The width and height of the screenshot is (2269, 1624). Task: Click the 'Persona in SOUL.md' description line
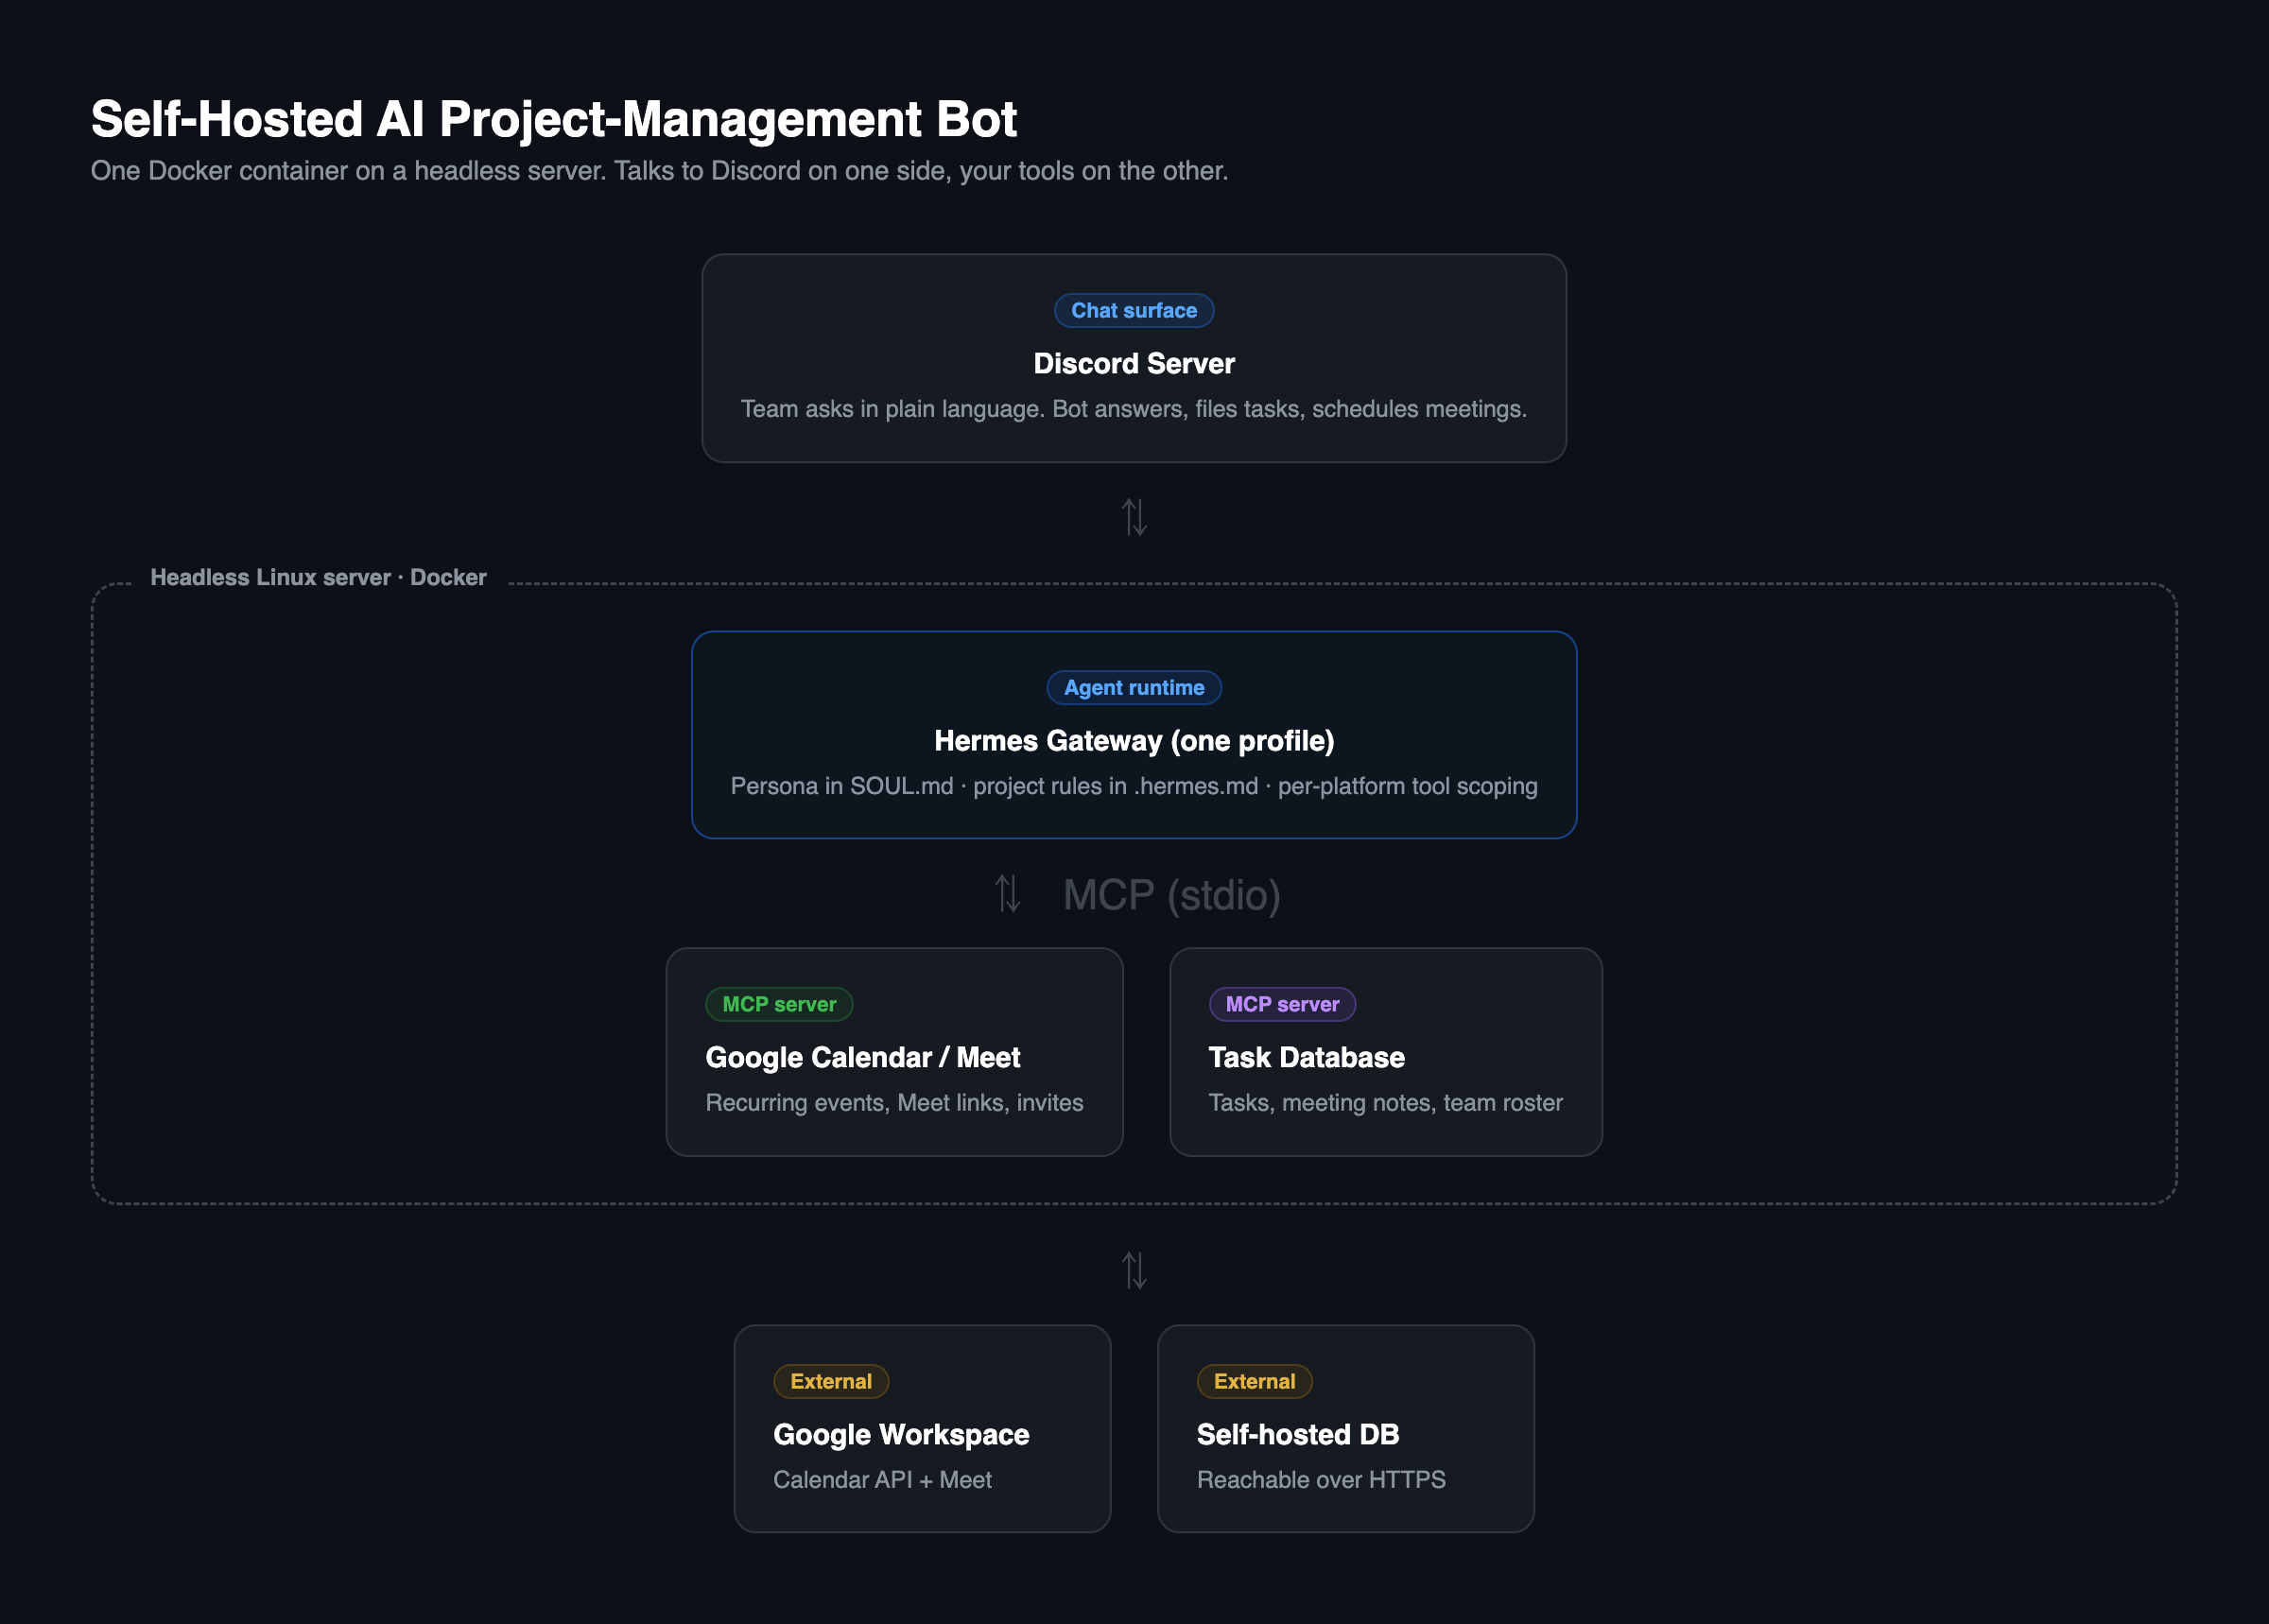1134,786
